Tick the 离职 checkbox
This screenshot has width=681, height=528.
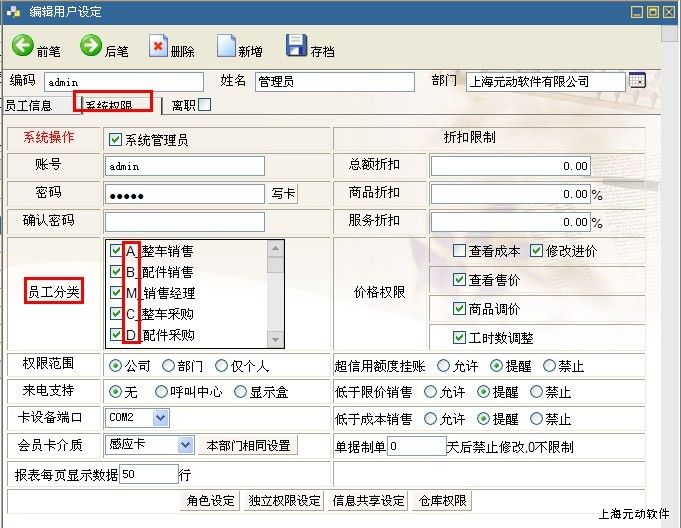[x=205, y=104]
